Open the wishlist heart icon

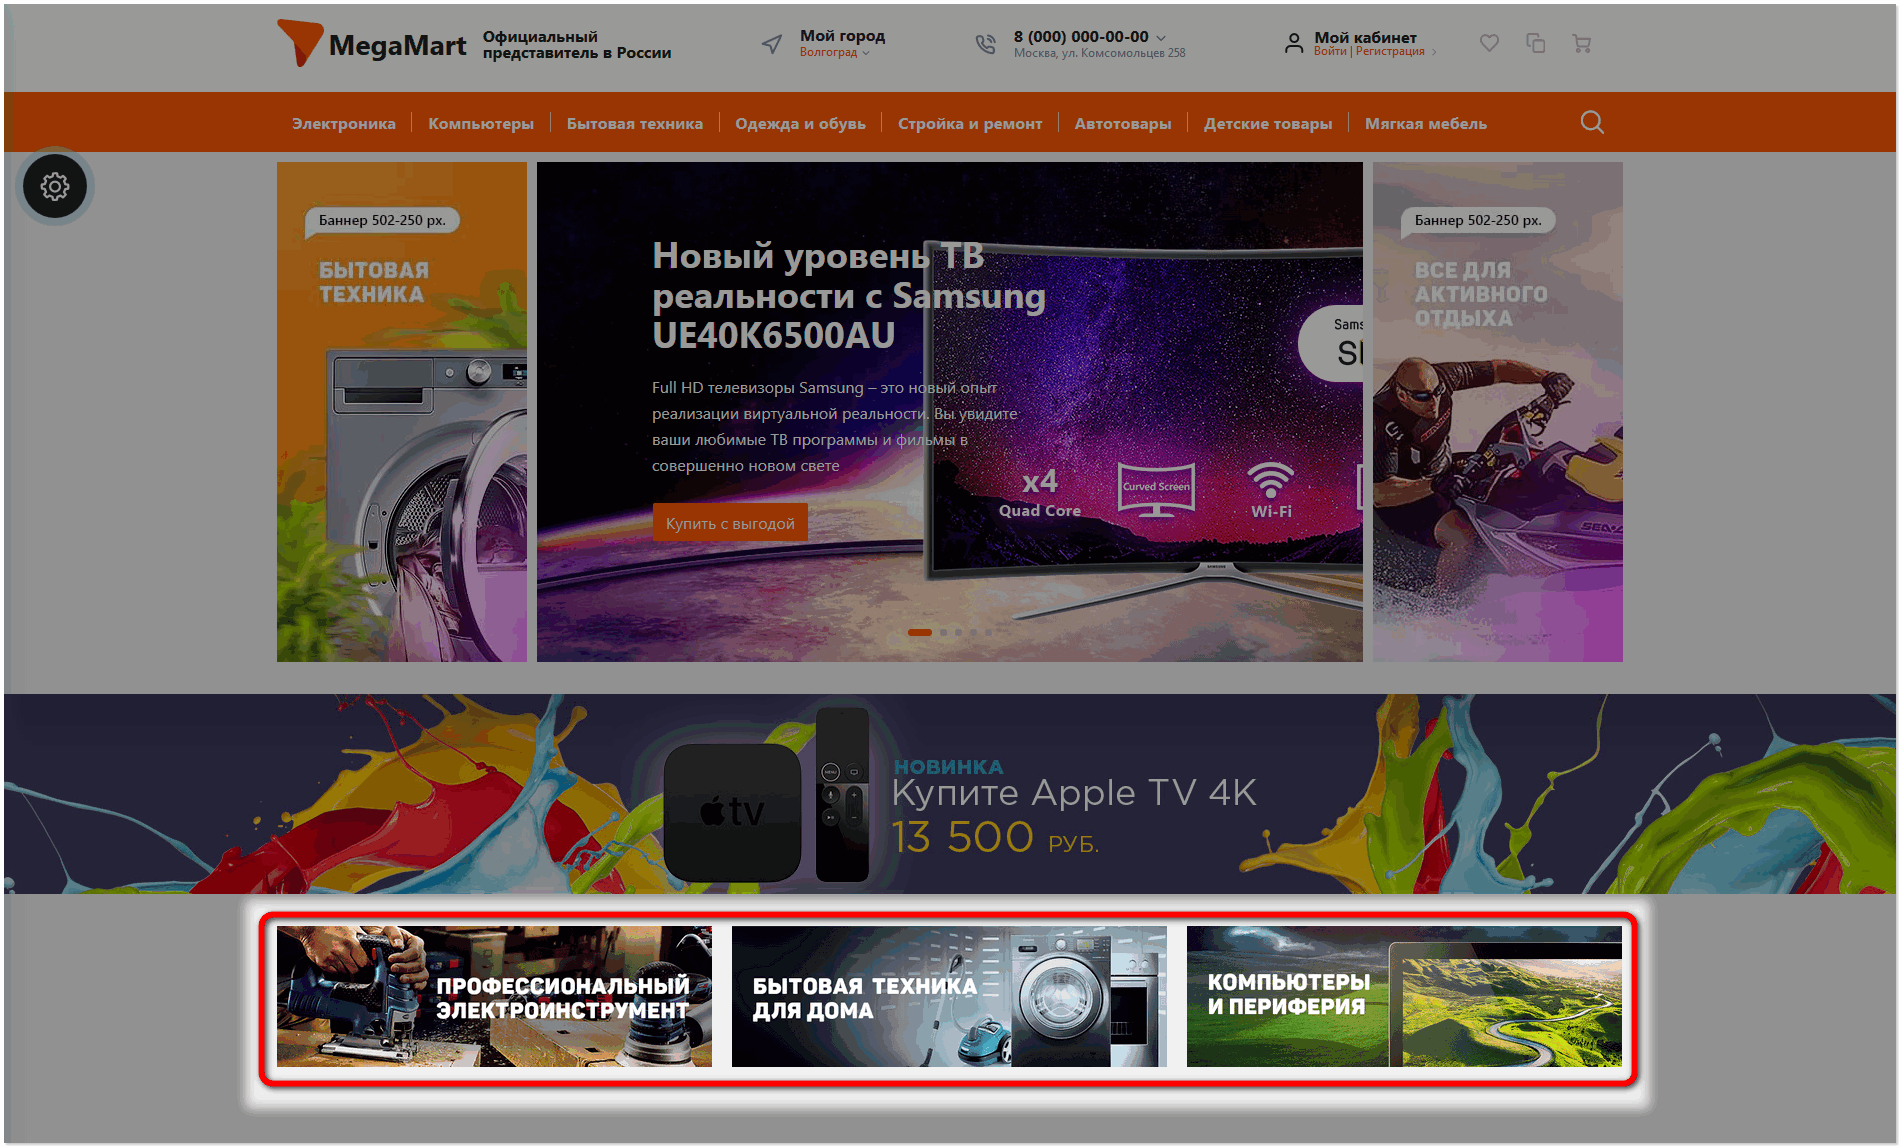coord(1489,43)
